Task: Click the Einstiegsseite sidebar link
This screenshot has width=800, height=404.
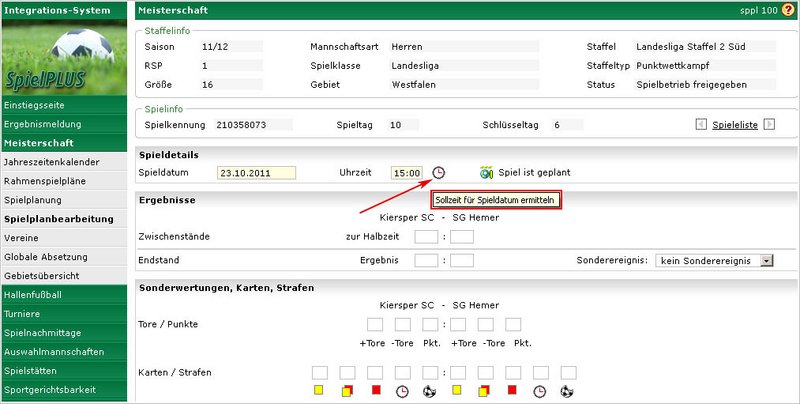Action: [x=35, y=105]
